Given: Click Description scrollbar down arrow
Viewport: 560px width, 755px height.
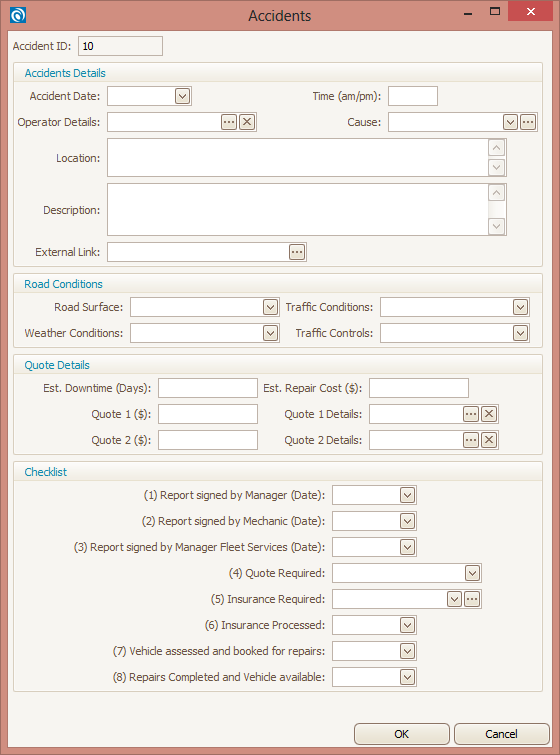Looking at the screenshot, I should coord(496,226).
